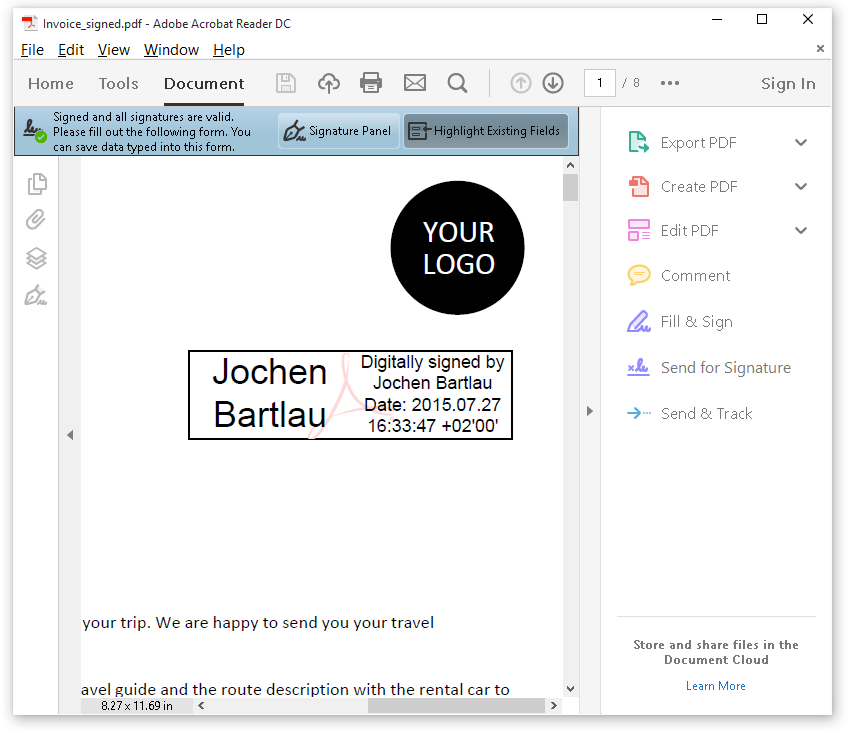Click horizontal scrollbar left arrow
850x732 pixels.
[201, 705]
